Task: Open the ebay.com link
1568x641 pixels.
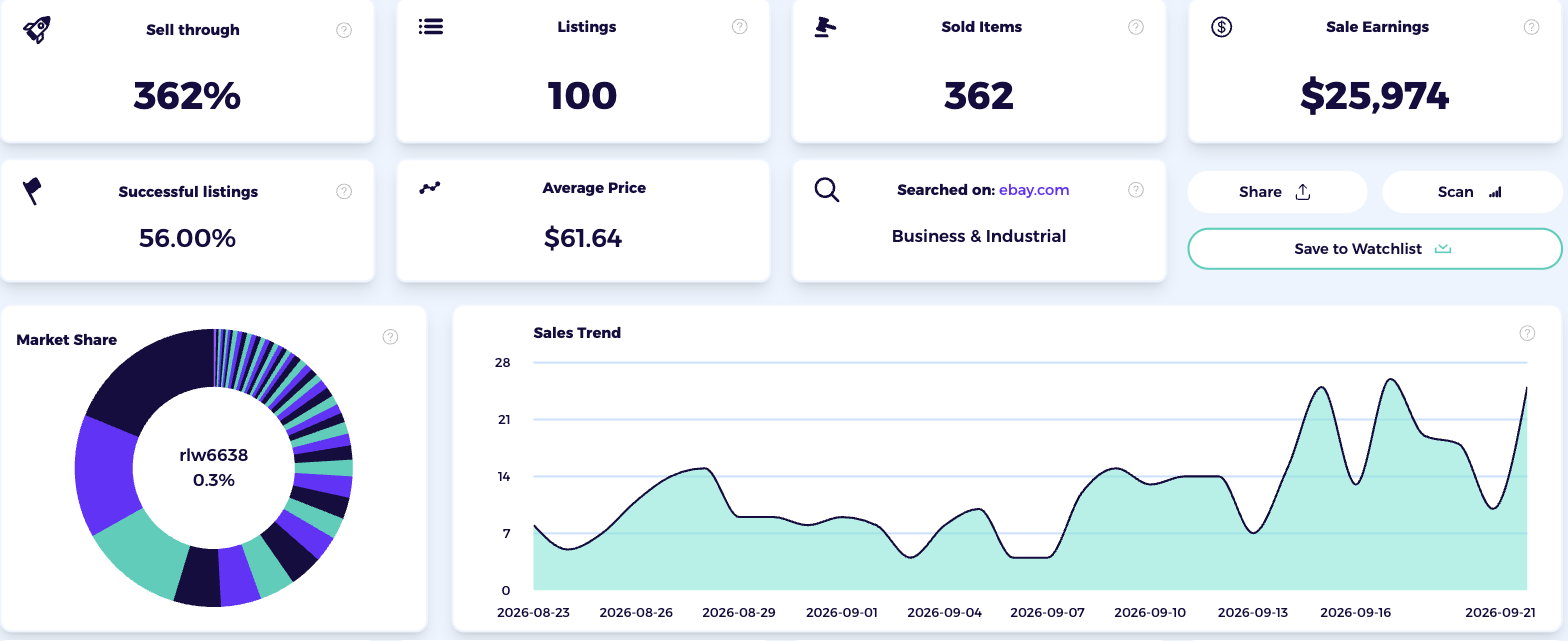Action: 1034,189
